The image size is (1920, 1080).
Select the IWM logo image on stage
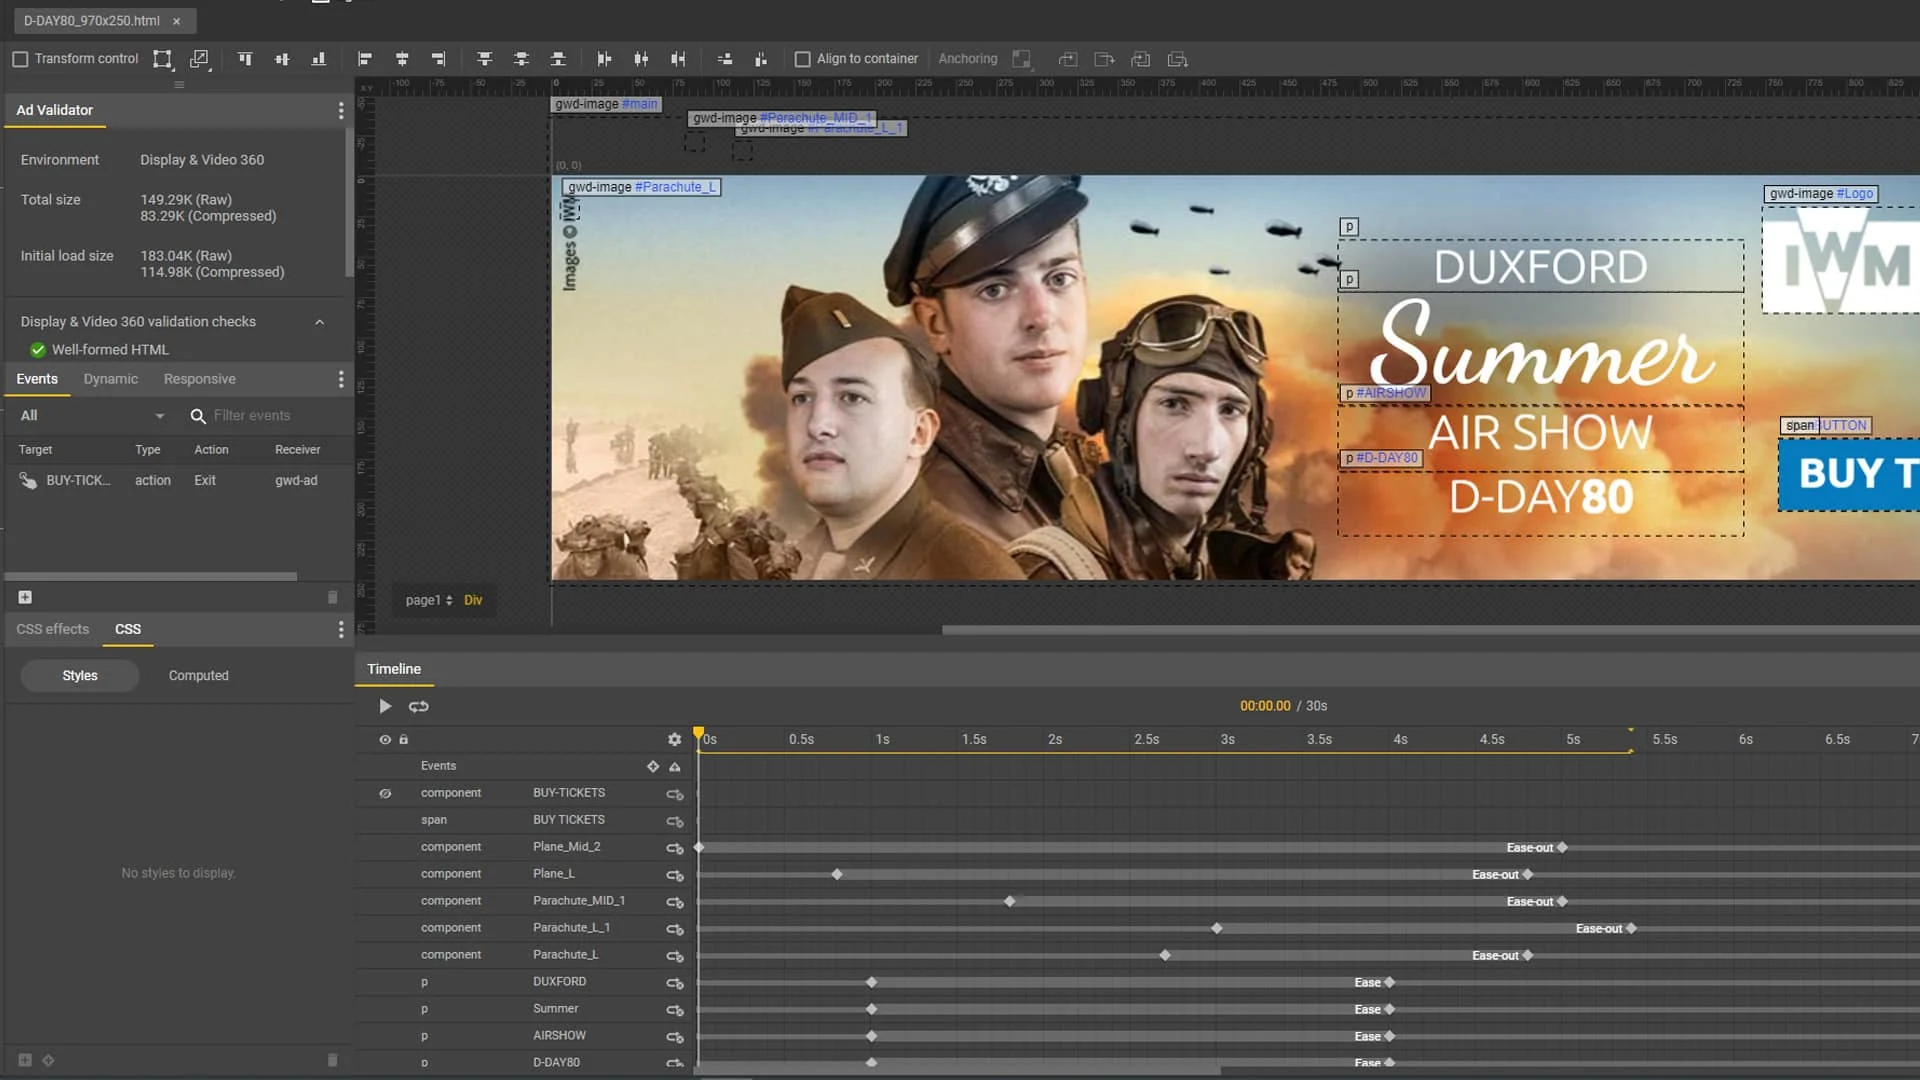[1840, 262]
